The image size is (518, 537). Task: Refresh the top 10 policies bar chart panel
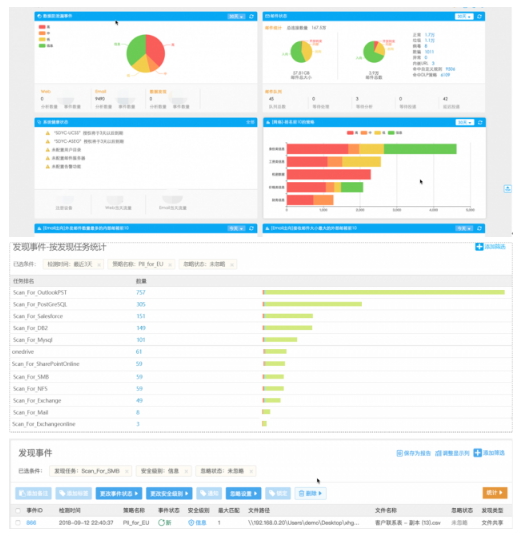(x=480, y=122)
